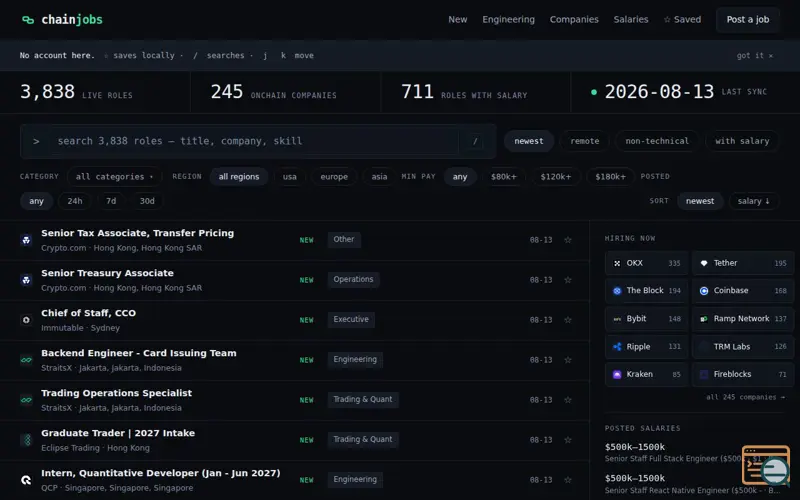Viewport: 800px width, 500px height.
Task: Click the Eclipse Trading logo beside Graduate Trader
Action: (26, 440)
